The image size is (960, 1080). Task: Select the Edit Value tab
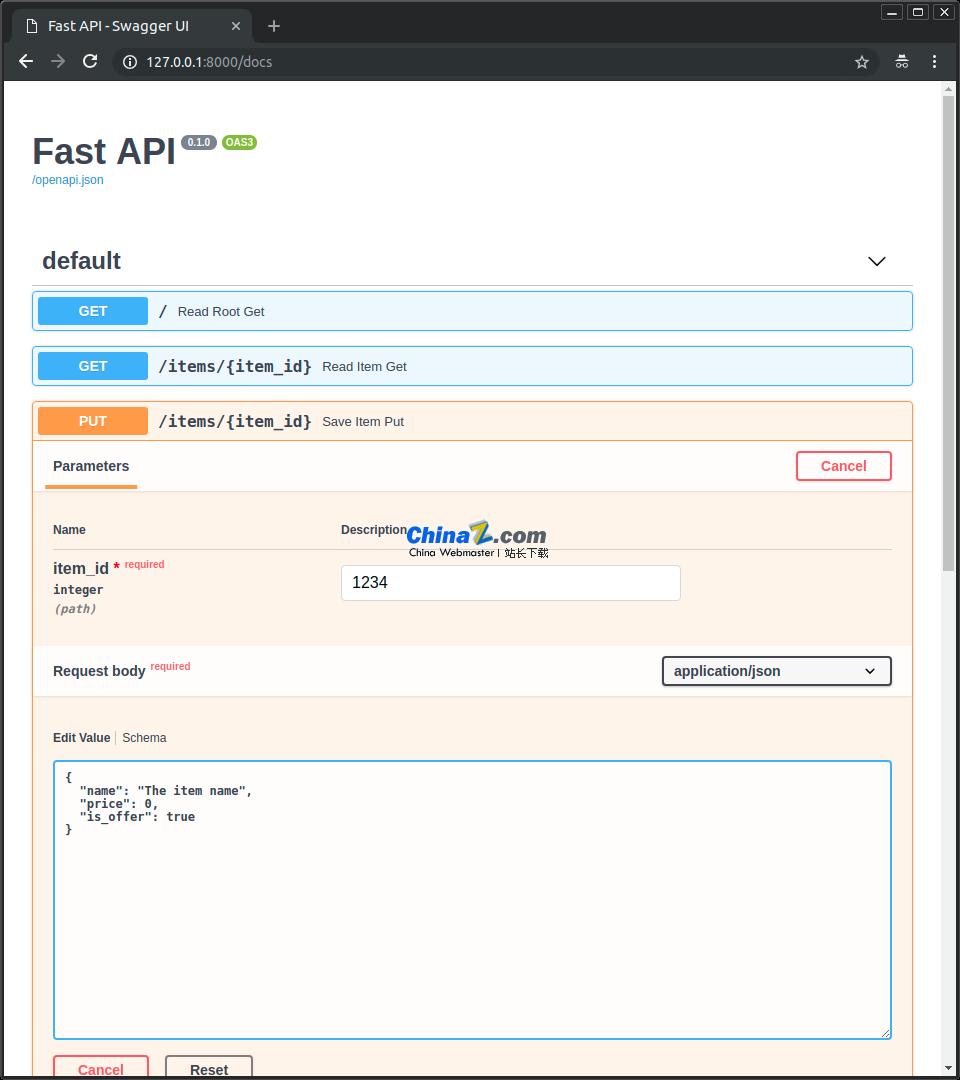coord(81,738)
